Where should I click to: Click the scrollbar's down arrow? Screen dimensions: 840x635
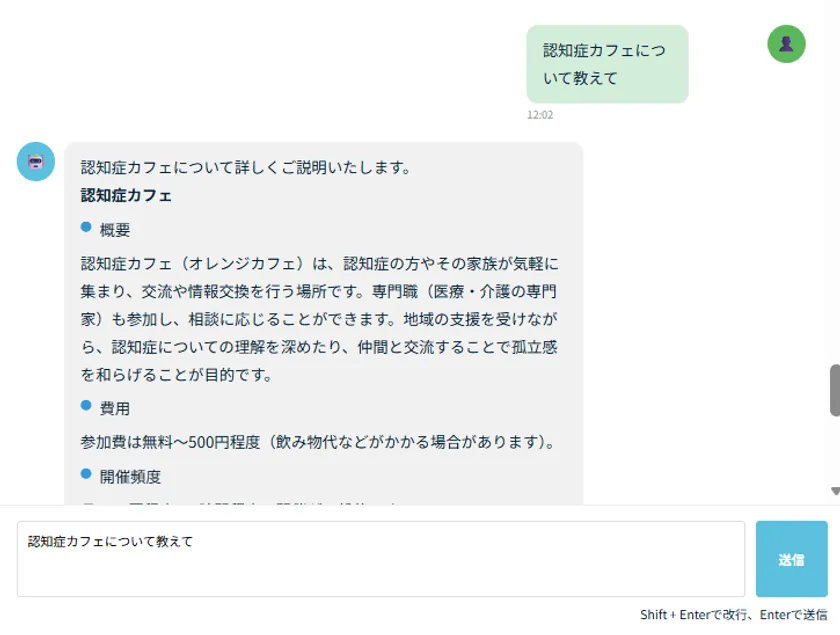coord(834,490)
